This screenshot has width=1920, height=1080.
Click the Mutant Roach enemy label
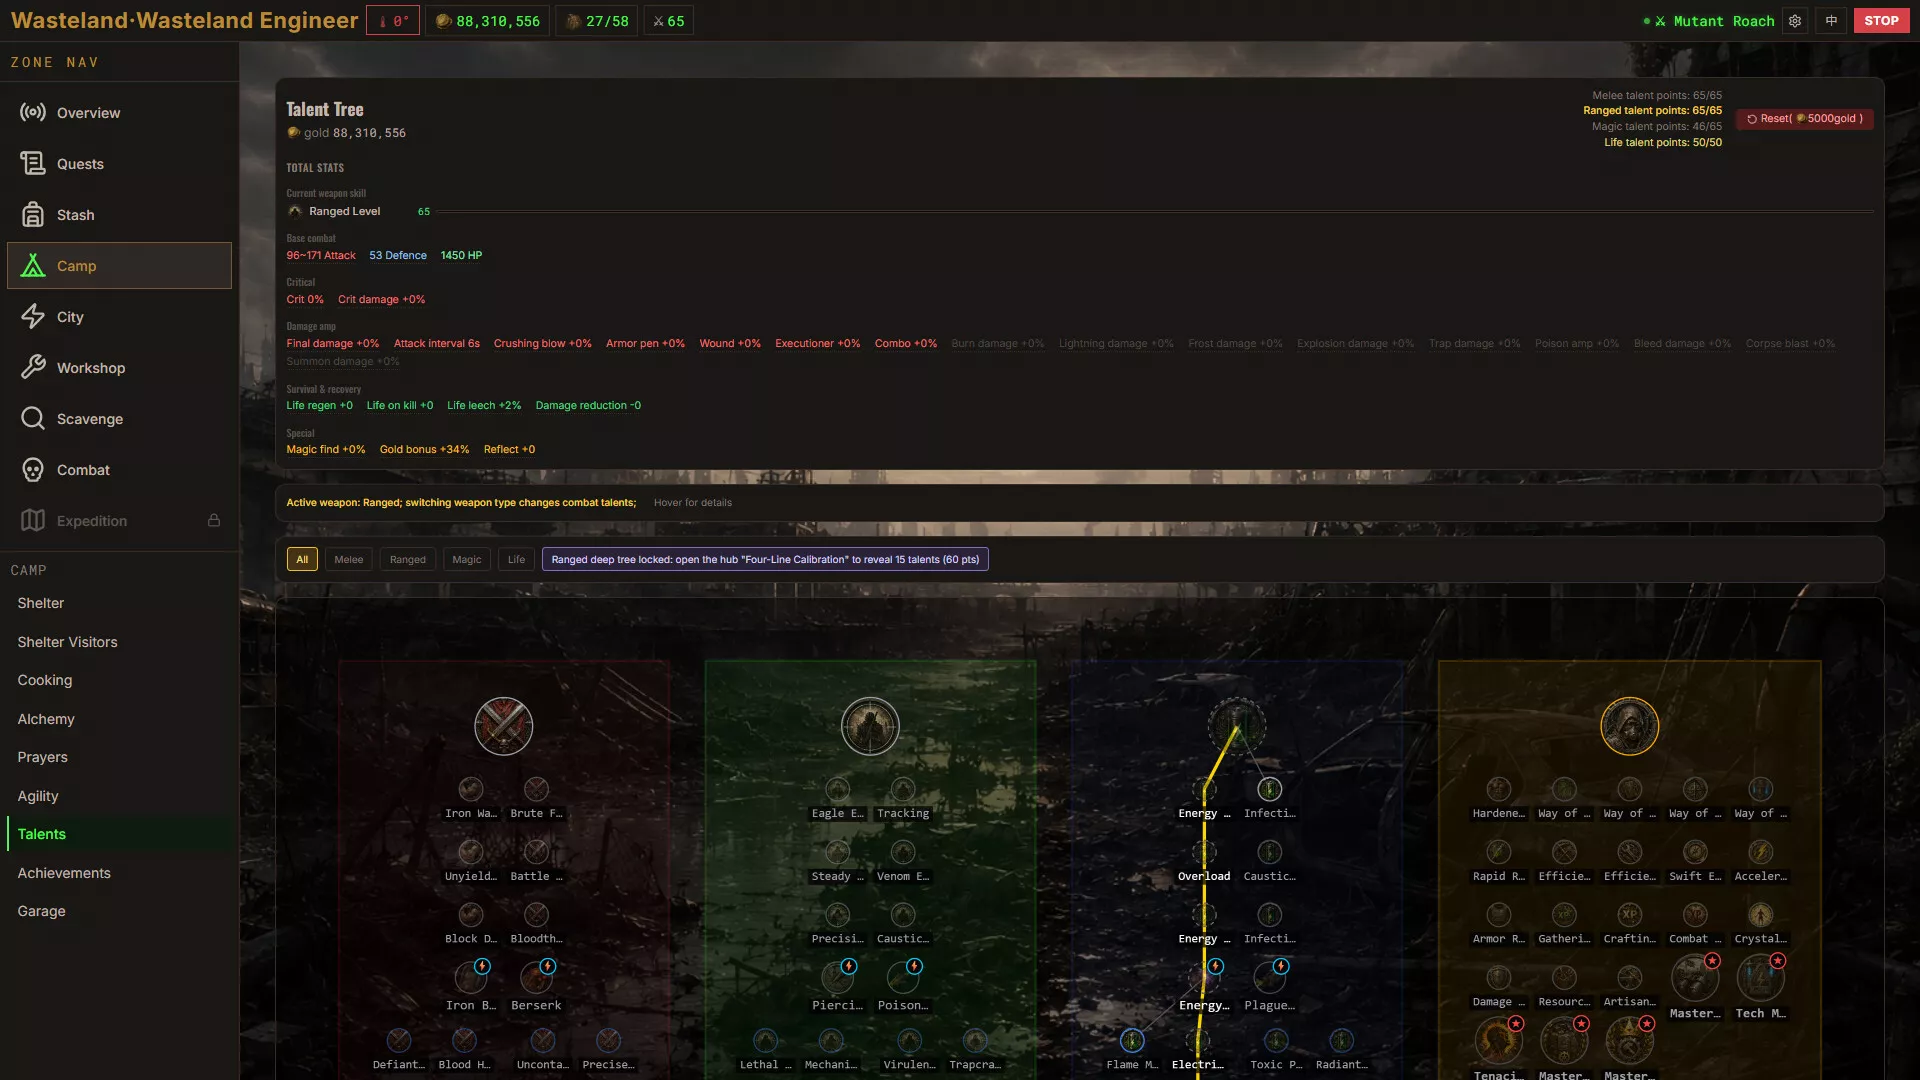click(x=1723, y=21)
